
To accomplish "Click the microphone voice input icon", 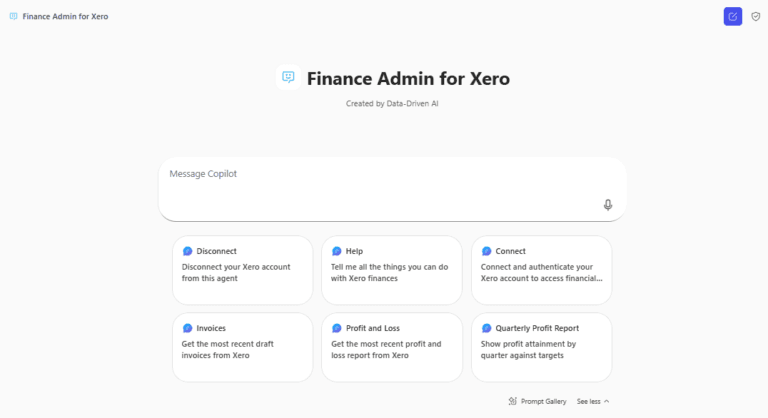I will click(608, 205).
